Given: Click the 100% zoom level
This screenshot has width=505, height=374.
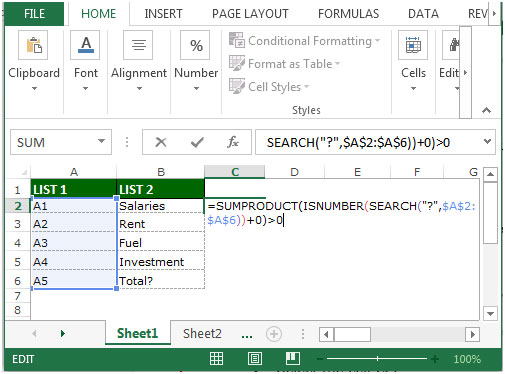Looking at the screenshot, I should [467, 359].
